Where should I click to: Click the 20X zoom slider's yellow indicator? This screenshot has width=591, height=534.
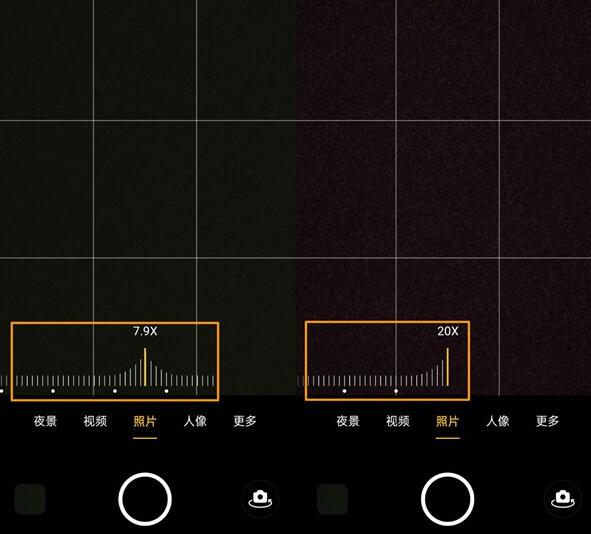[x=447, y=367]
